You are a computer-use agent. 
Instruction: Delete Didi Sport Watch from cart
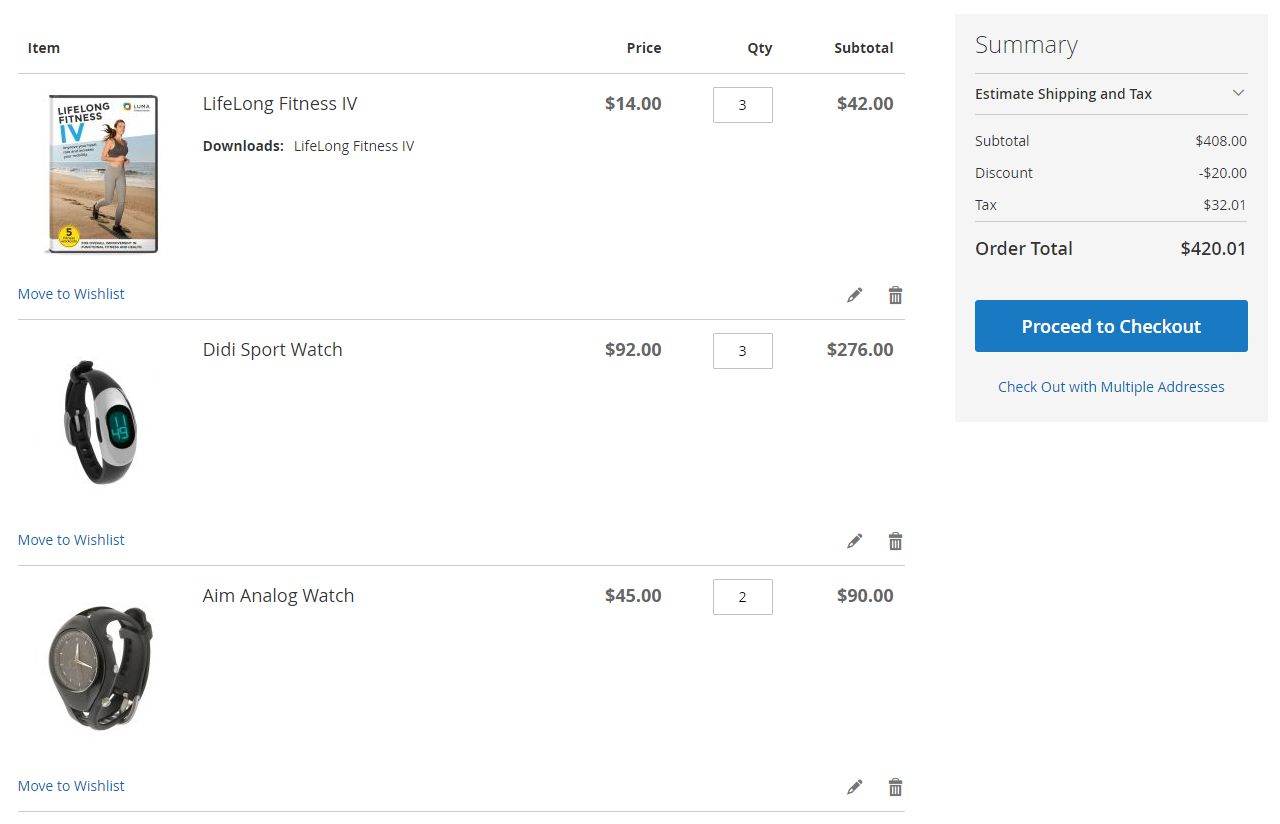[x=895, y=541]
